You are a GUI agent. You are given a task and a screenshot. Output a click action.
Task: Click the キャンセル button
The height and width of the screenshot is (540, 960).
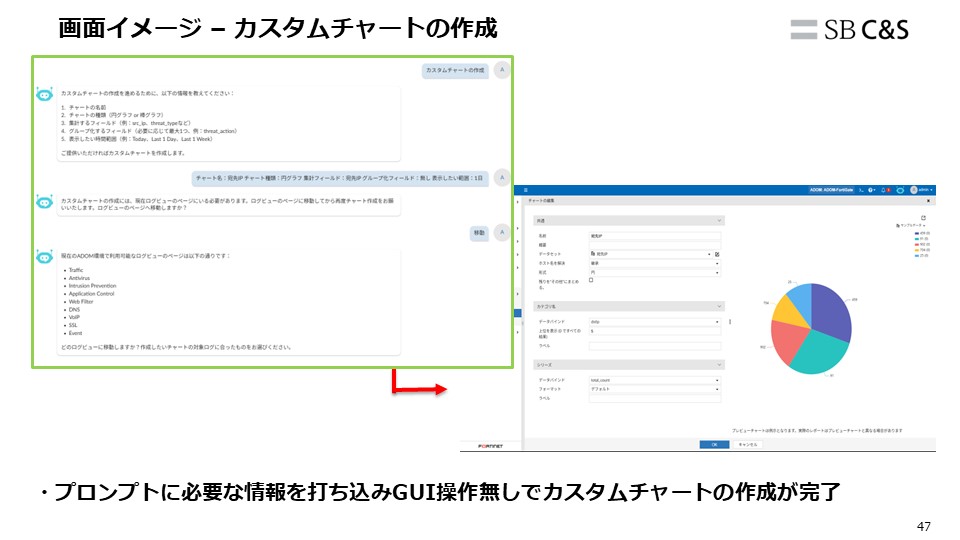coord(748,444)
